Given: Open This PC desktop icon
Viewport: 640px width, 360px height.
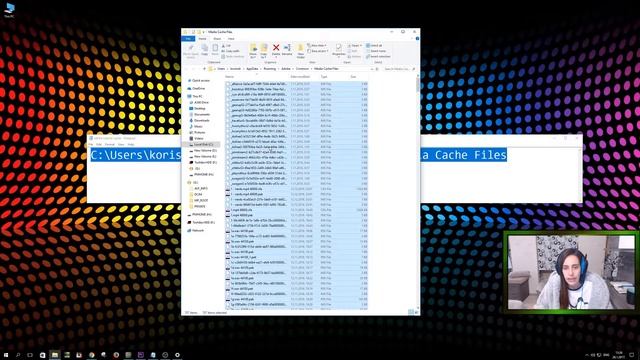Looking at the screenshot, I should (9, 10).
